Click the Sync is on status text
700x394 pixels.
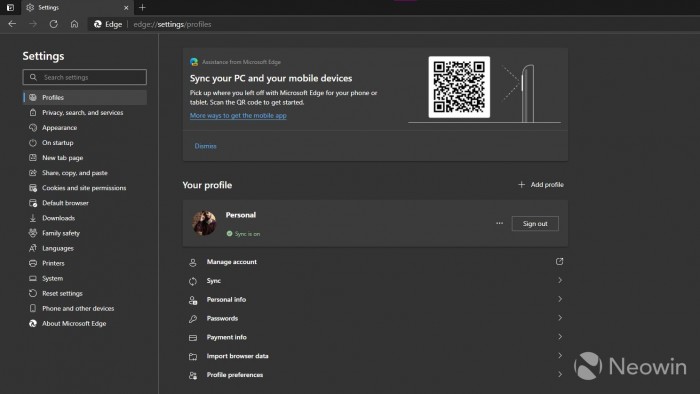(247, 234)
